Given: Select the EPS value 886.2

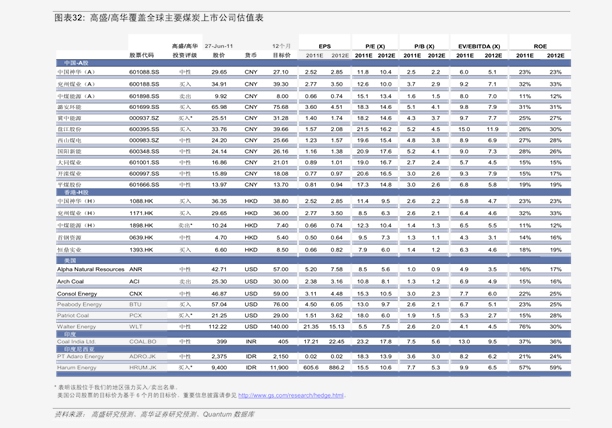Looking at the screenshot, I should (x=336, y=368).
